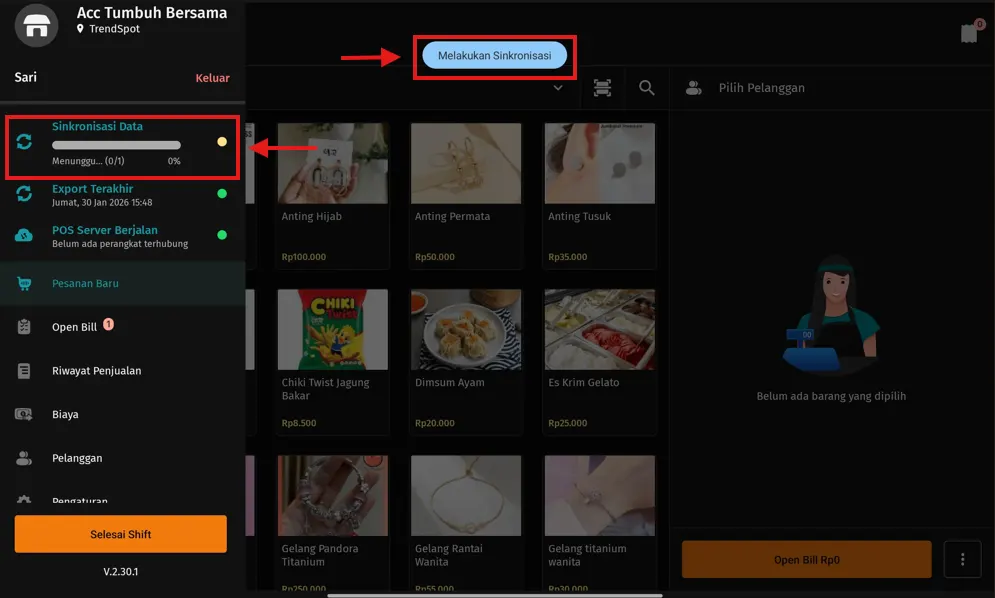
Task: Expand the category dropdown chevron
Action: [x=558, y=88]
